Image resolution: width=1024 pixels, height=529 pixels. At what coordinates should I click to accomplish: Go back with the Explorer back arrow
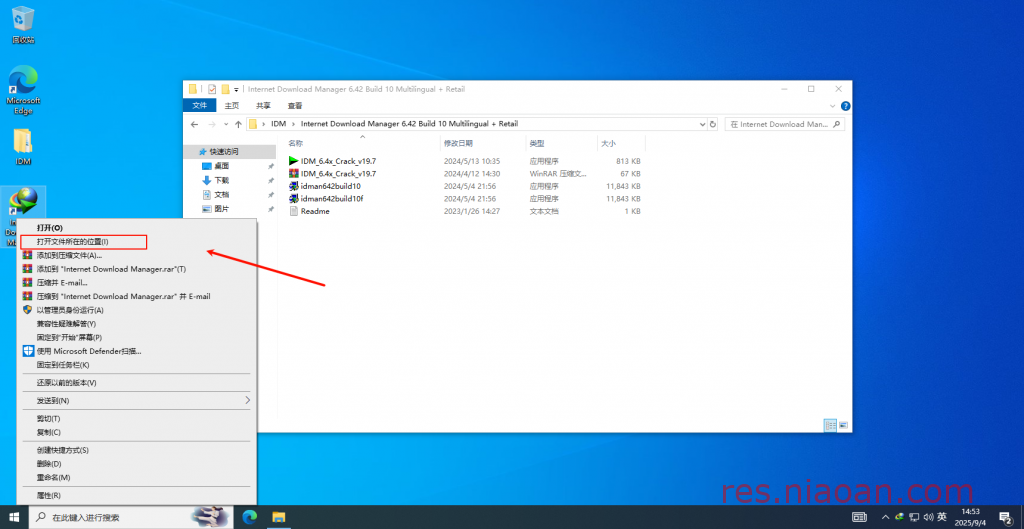point(194,124)
